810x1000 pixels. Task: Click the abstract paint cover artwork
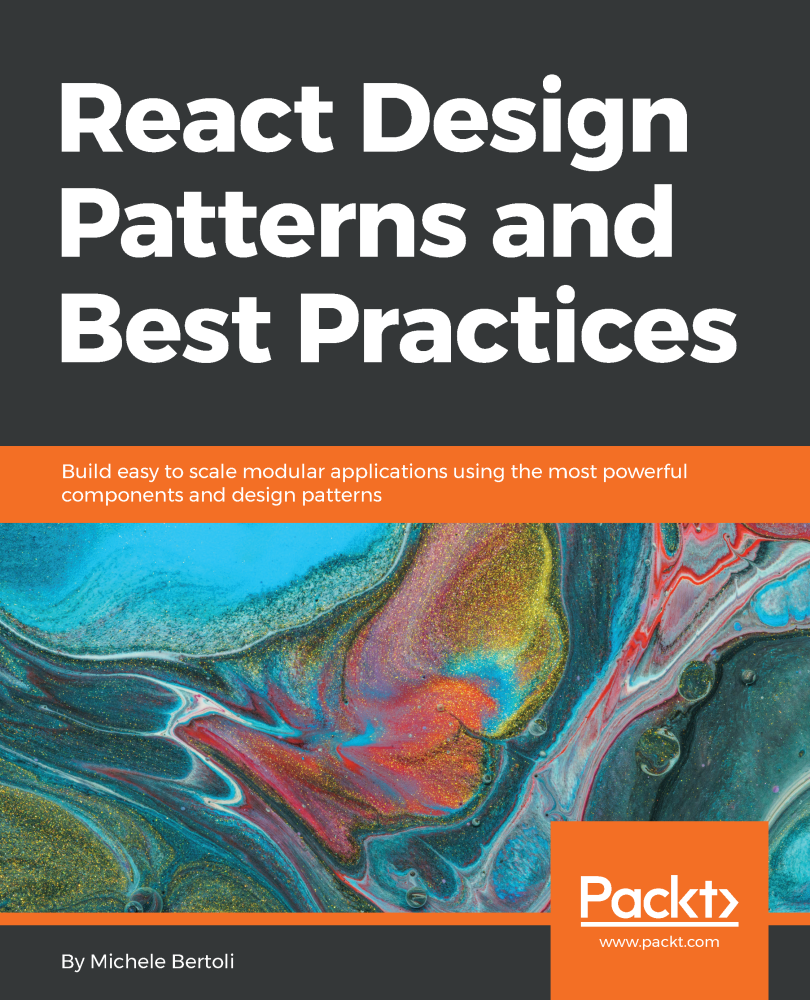point(405,717)
